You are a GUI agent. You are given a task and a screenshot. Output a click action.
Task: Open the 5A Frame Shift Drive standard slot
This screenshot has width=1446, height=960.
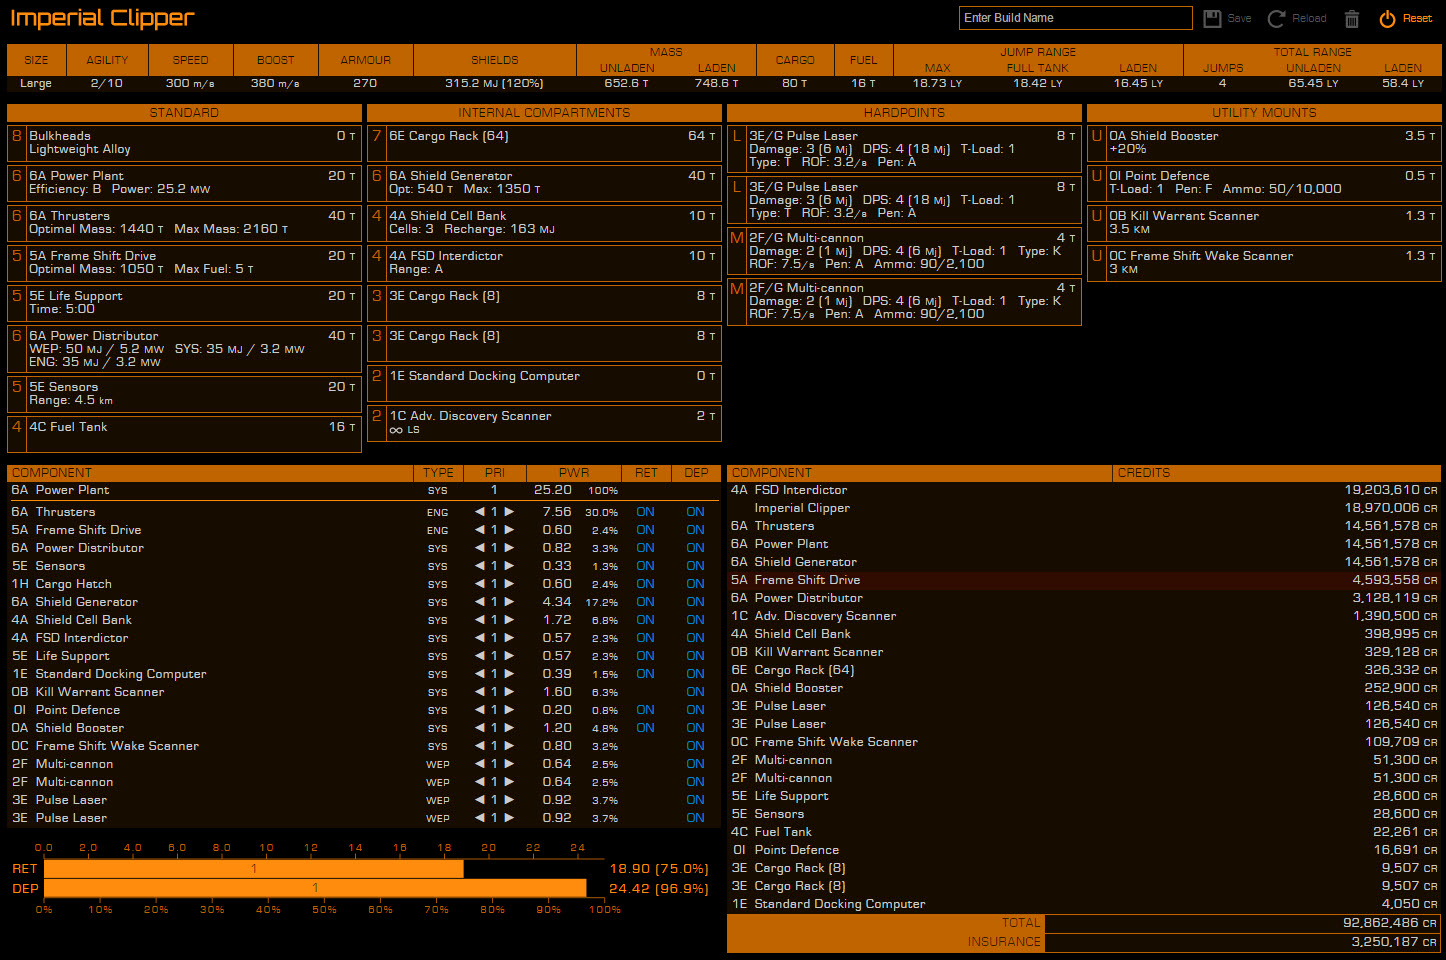pyautogui.click(x=184, y=263)
